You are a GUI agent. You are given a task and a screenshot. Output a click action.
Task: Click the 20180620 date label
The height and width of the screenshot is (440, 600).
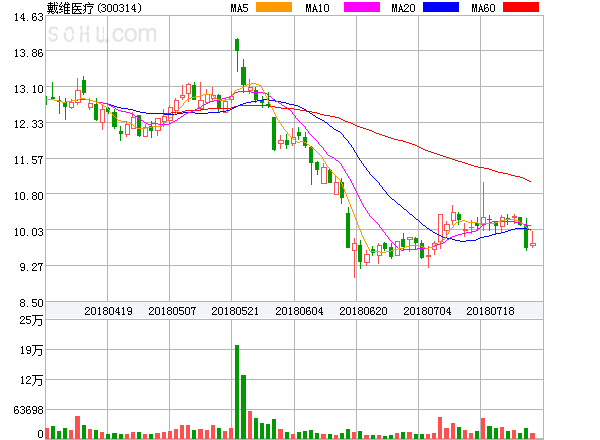pyautogui.click(x=363, y=311)
